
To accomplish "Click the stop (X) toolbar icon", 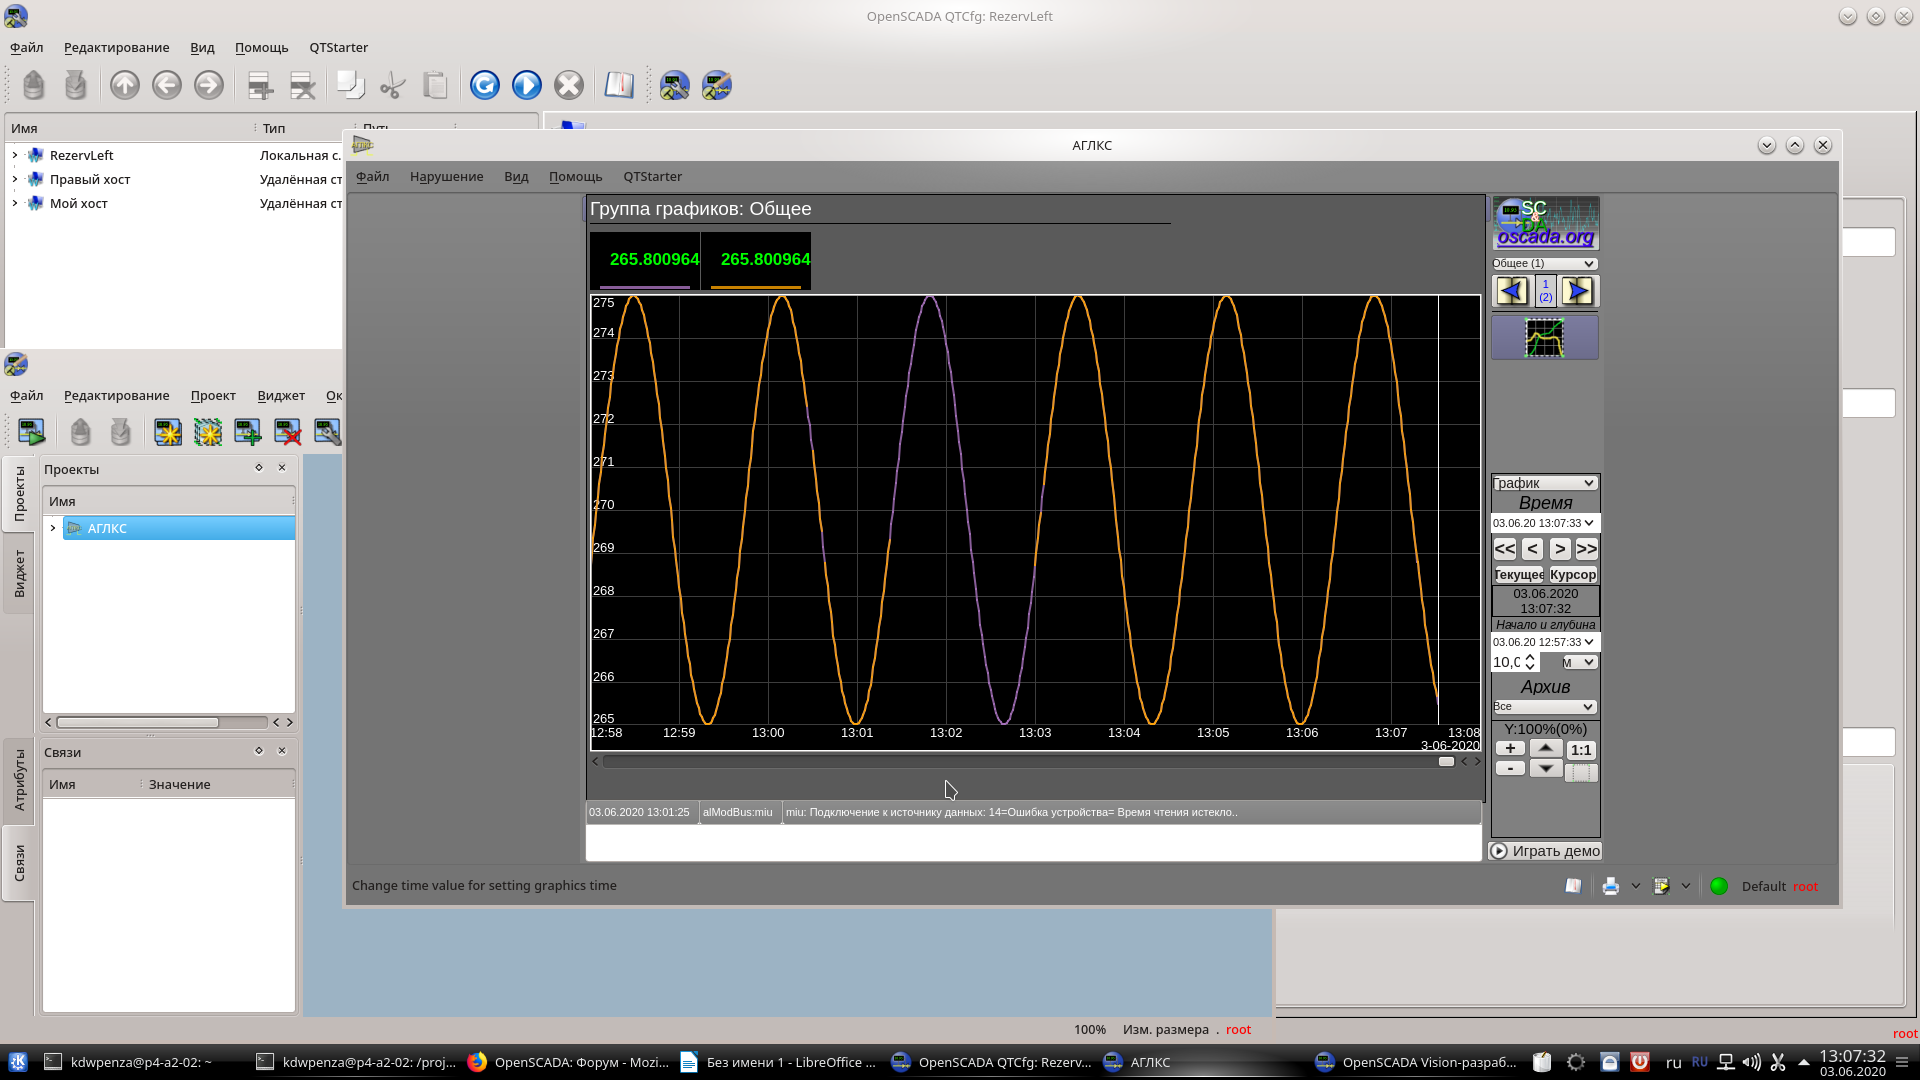I will pos(569,86).
